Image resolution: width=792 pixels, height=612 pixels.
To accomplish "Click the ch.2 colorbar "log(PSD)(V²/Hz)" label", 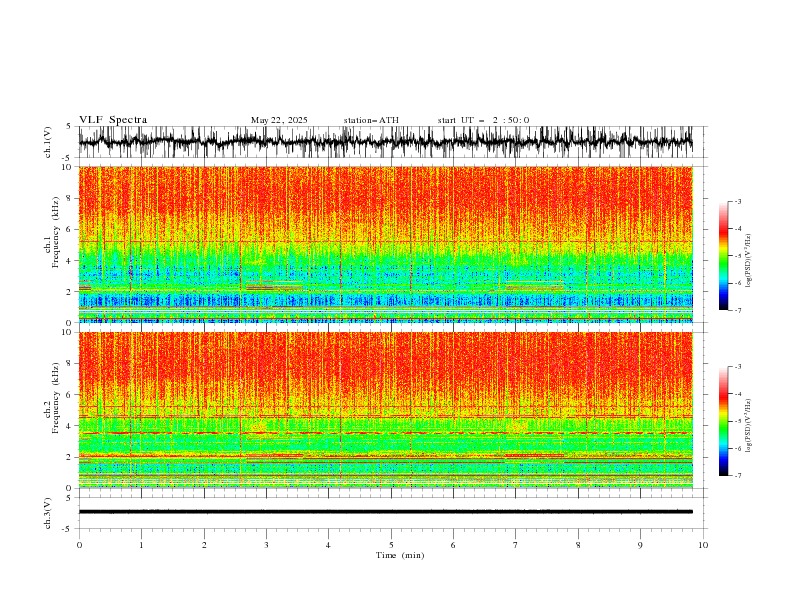I will (x=749, y=426).
